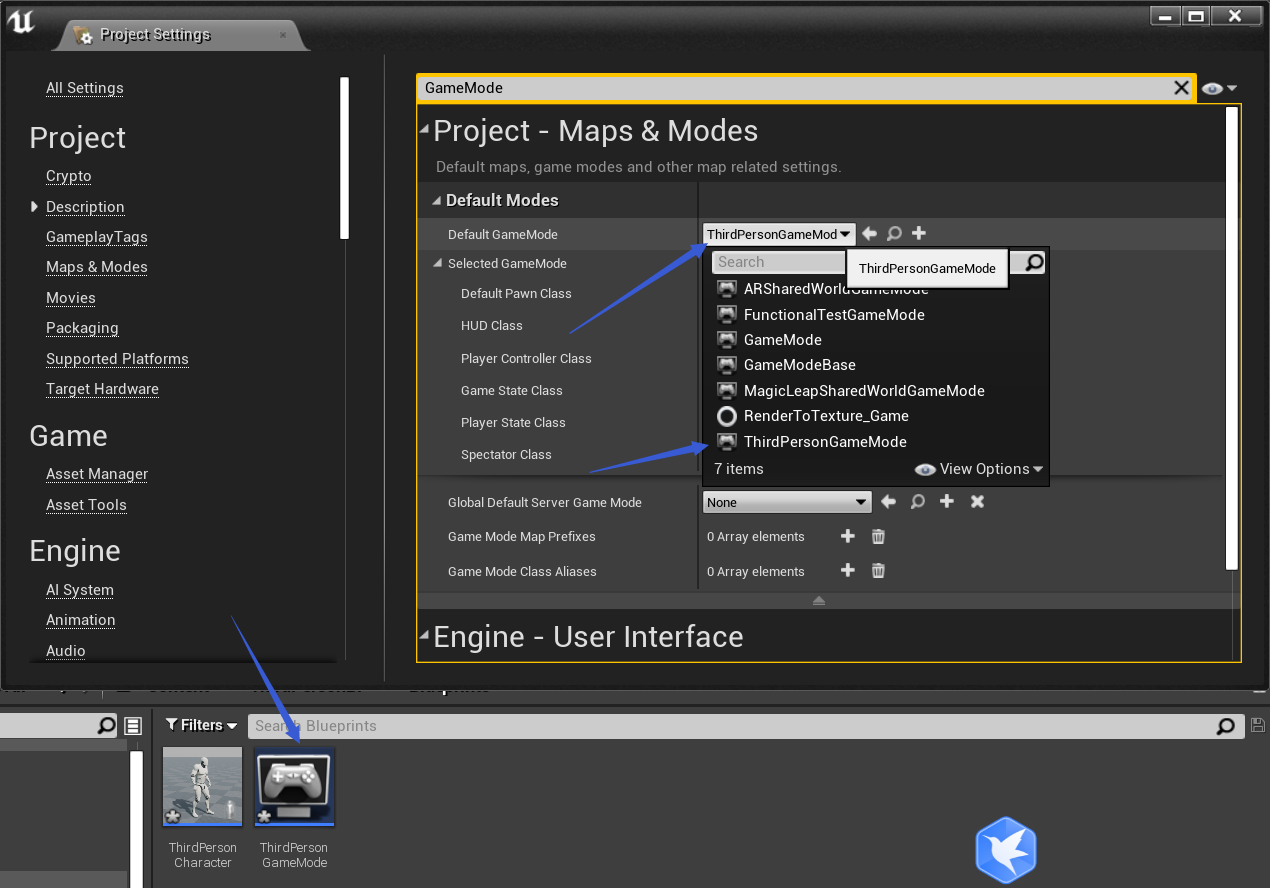Use selected asset arrow for Default GameMode
The height and width of the screenshot is (888, 1270).
point(868,233)
